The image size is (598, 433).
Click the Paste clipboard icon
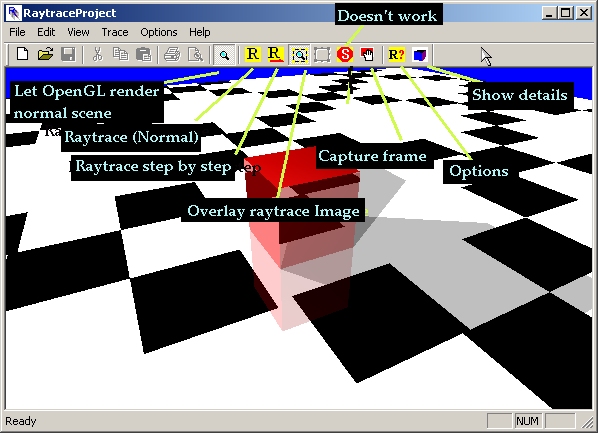(x=143, y=55)
